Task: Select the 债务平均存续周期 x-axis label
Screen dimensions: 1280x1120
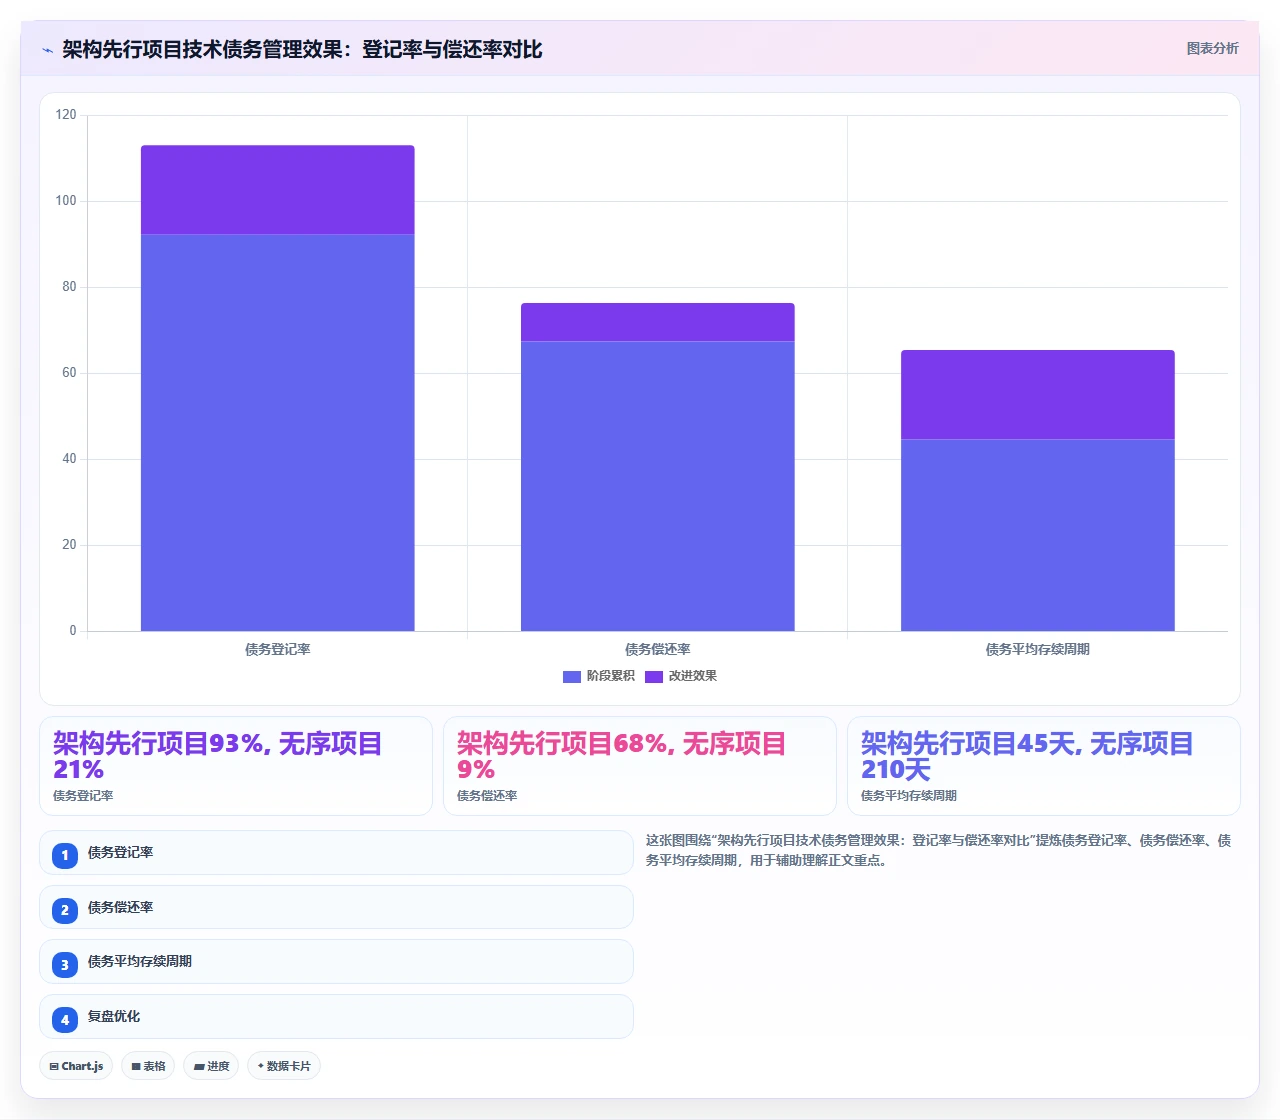Action: pos(1038,650)
